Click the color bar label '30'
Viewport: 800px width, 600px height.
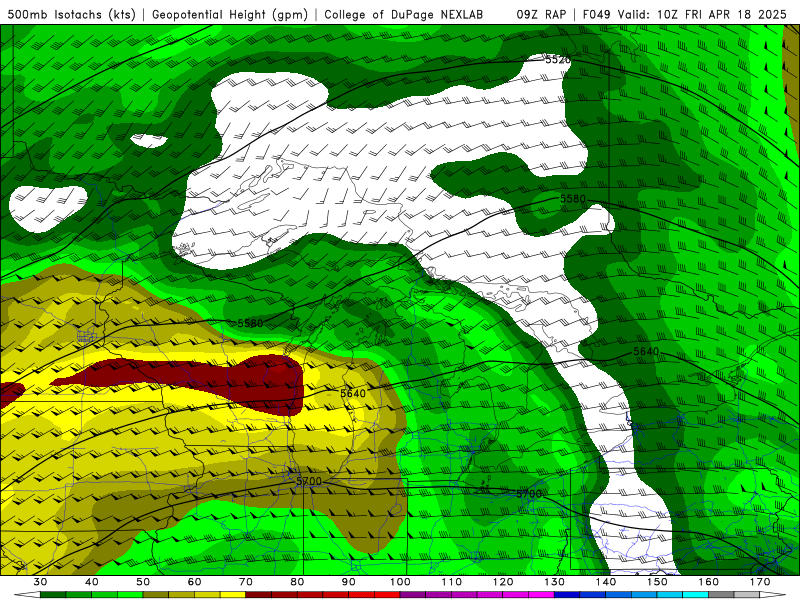(40, 582)
